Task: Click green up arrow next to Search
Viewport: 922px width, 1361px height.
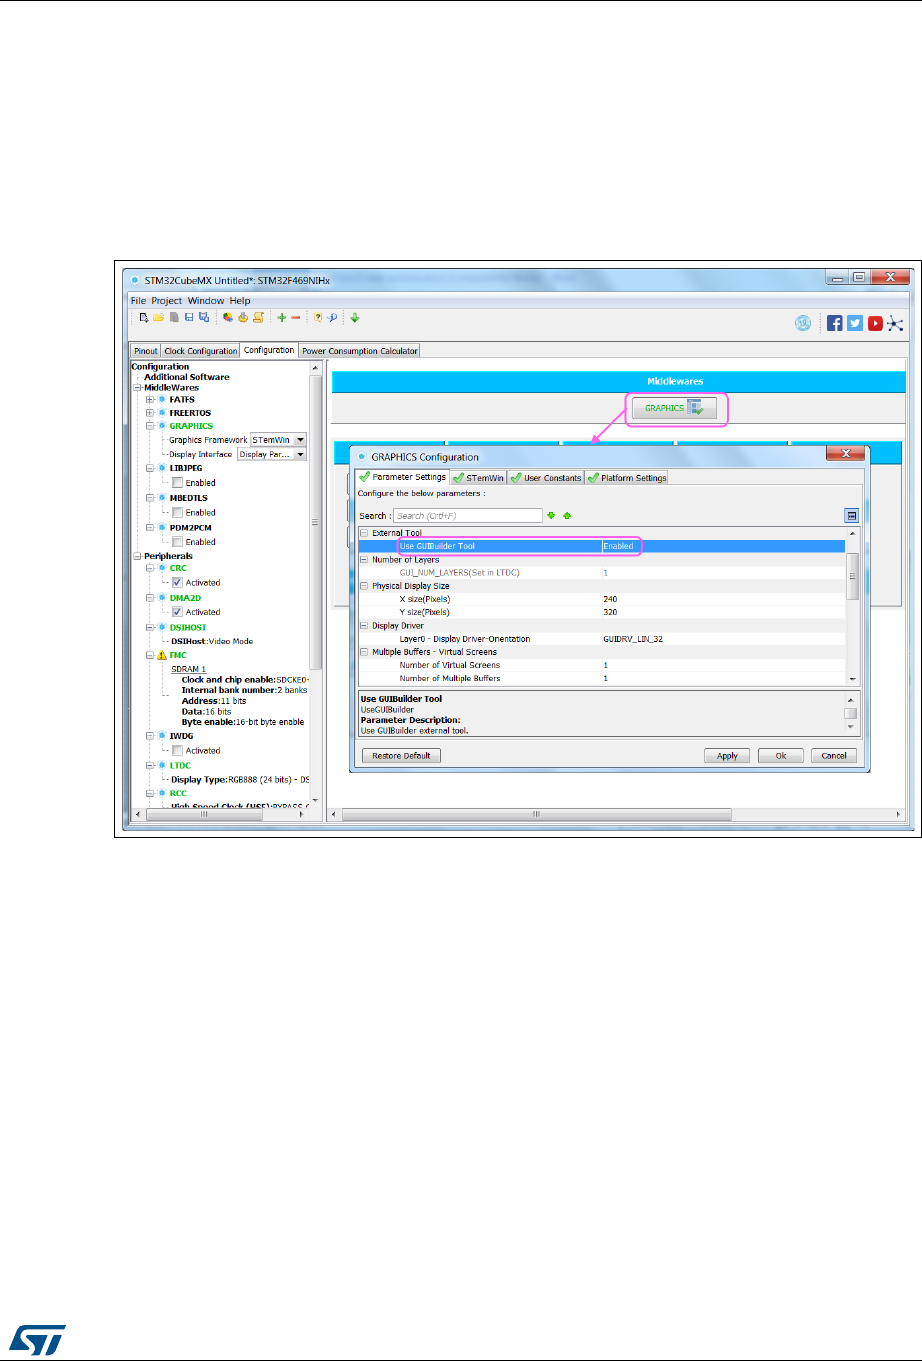Action: point(567,515)
